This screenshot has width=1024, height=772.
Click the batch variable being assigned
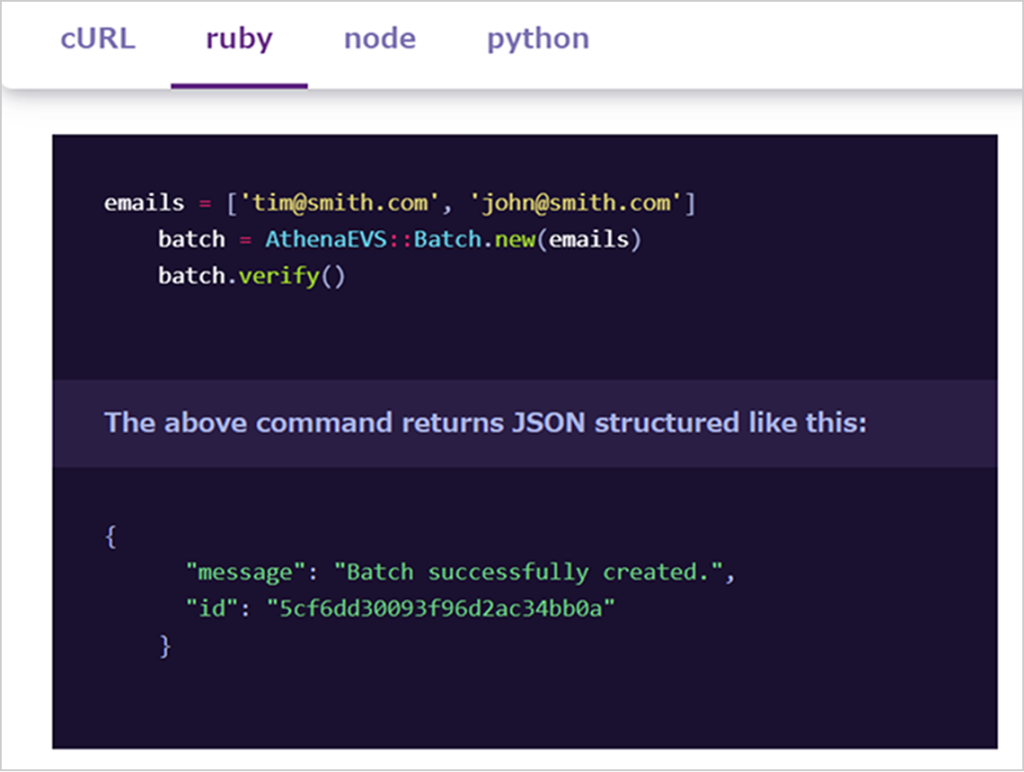coord(191,239)
